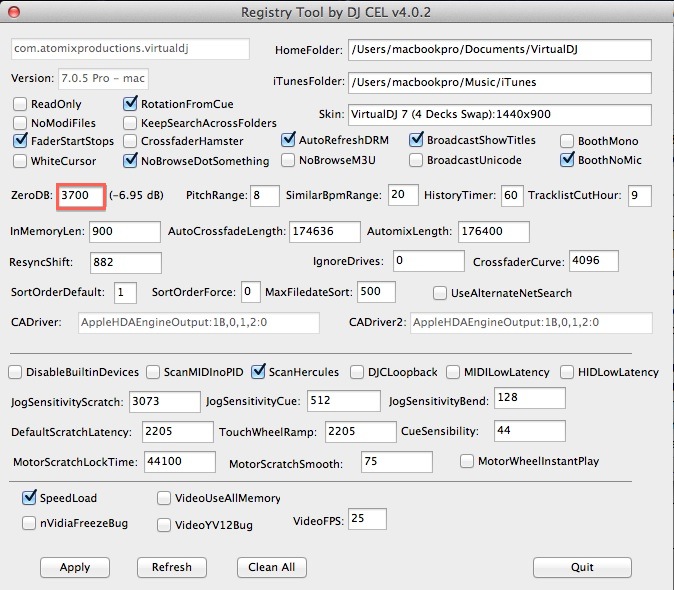Uncheck NoBrowseDotSomething
The image size is (674, 590).
(130, 160)
